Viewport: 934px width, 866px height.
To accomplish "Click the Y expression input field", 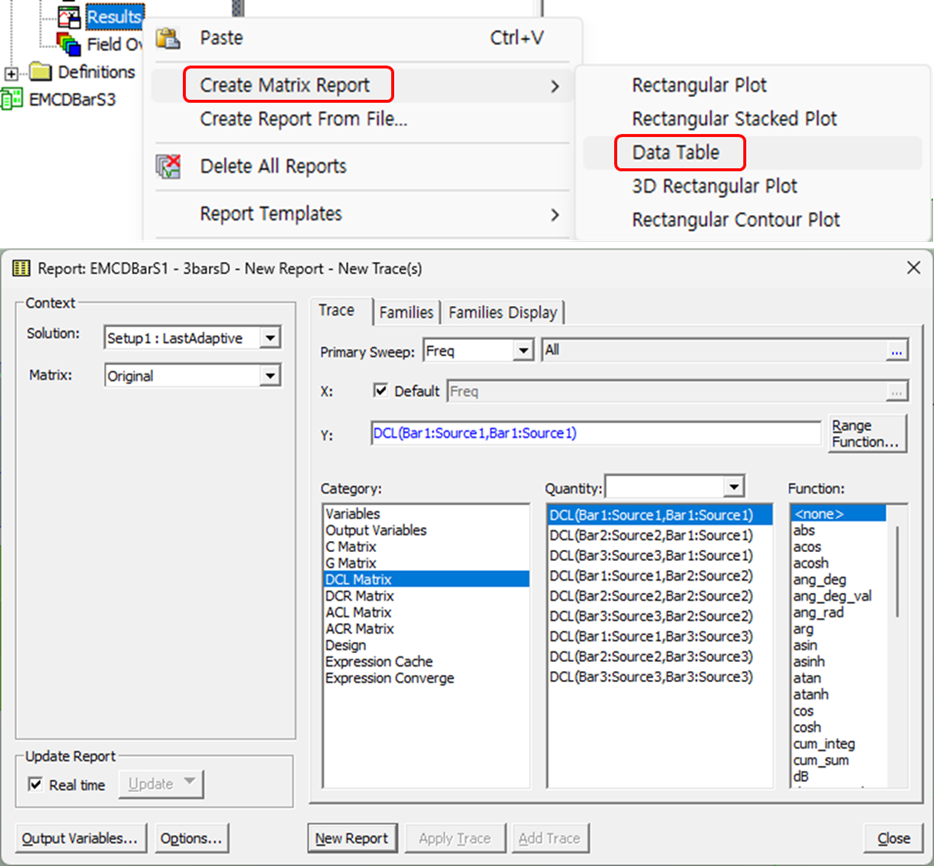I will [x=595, y=433].
